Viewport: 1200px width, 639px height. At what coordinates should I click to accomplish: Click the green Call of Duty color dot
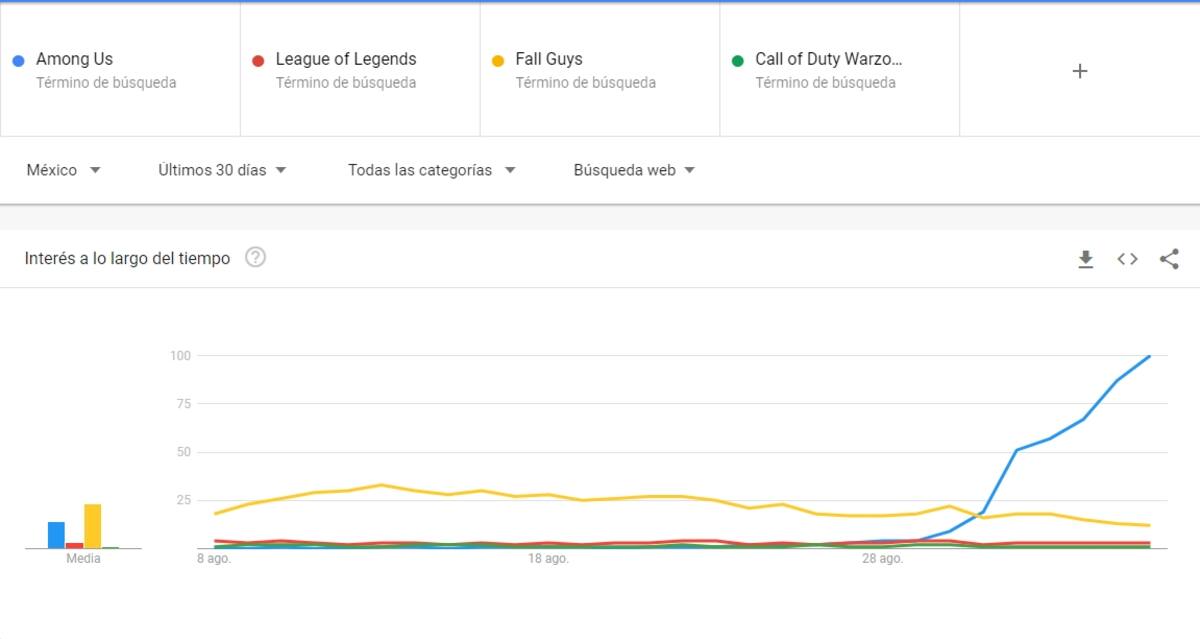(x=738, y=61)
